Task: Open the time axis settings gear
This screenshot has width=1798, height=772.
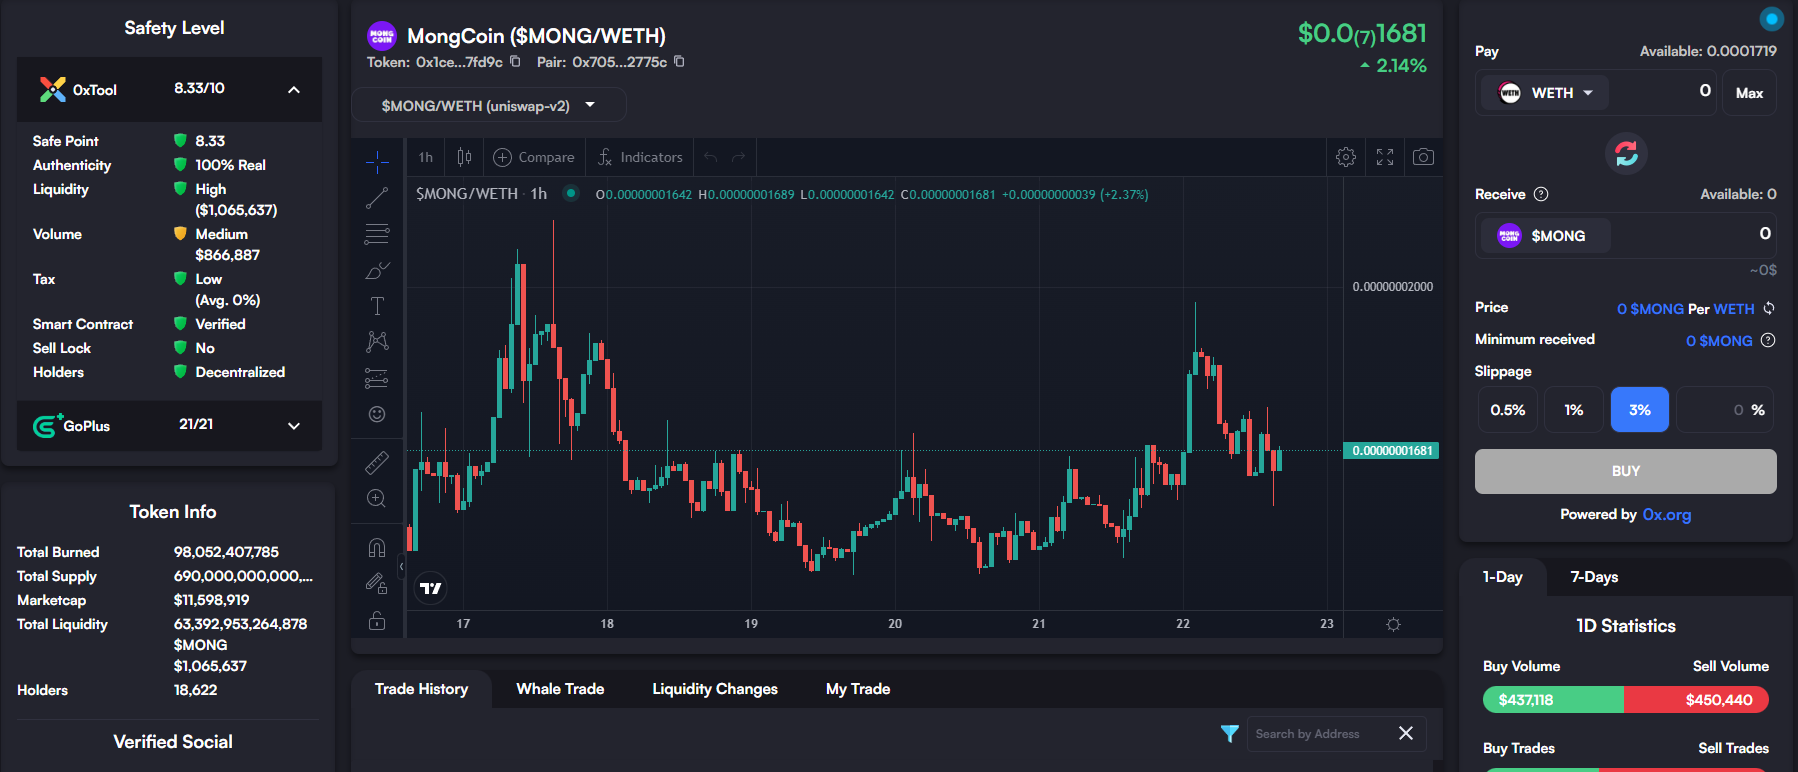Action: (x=1393, y=624)
